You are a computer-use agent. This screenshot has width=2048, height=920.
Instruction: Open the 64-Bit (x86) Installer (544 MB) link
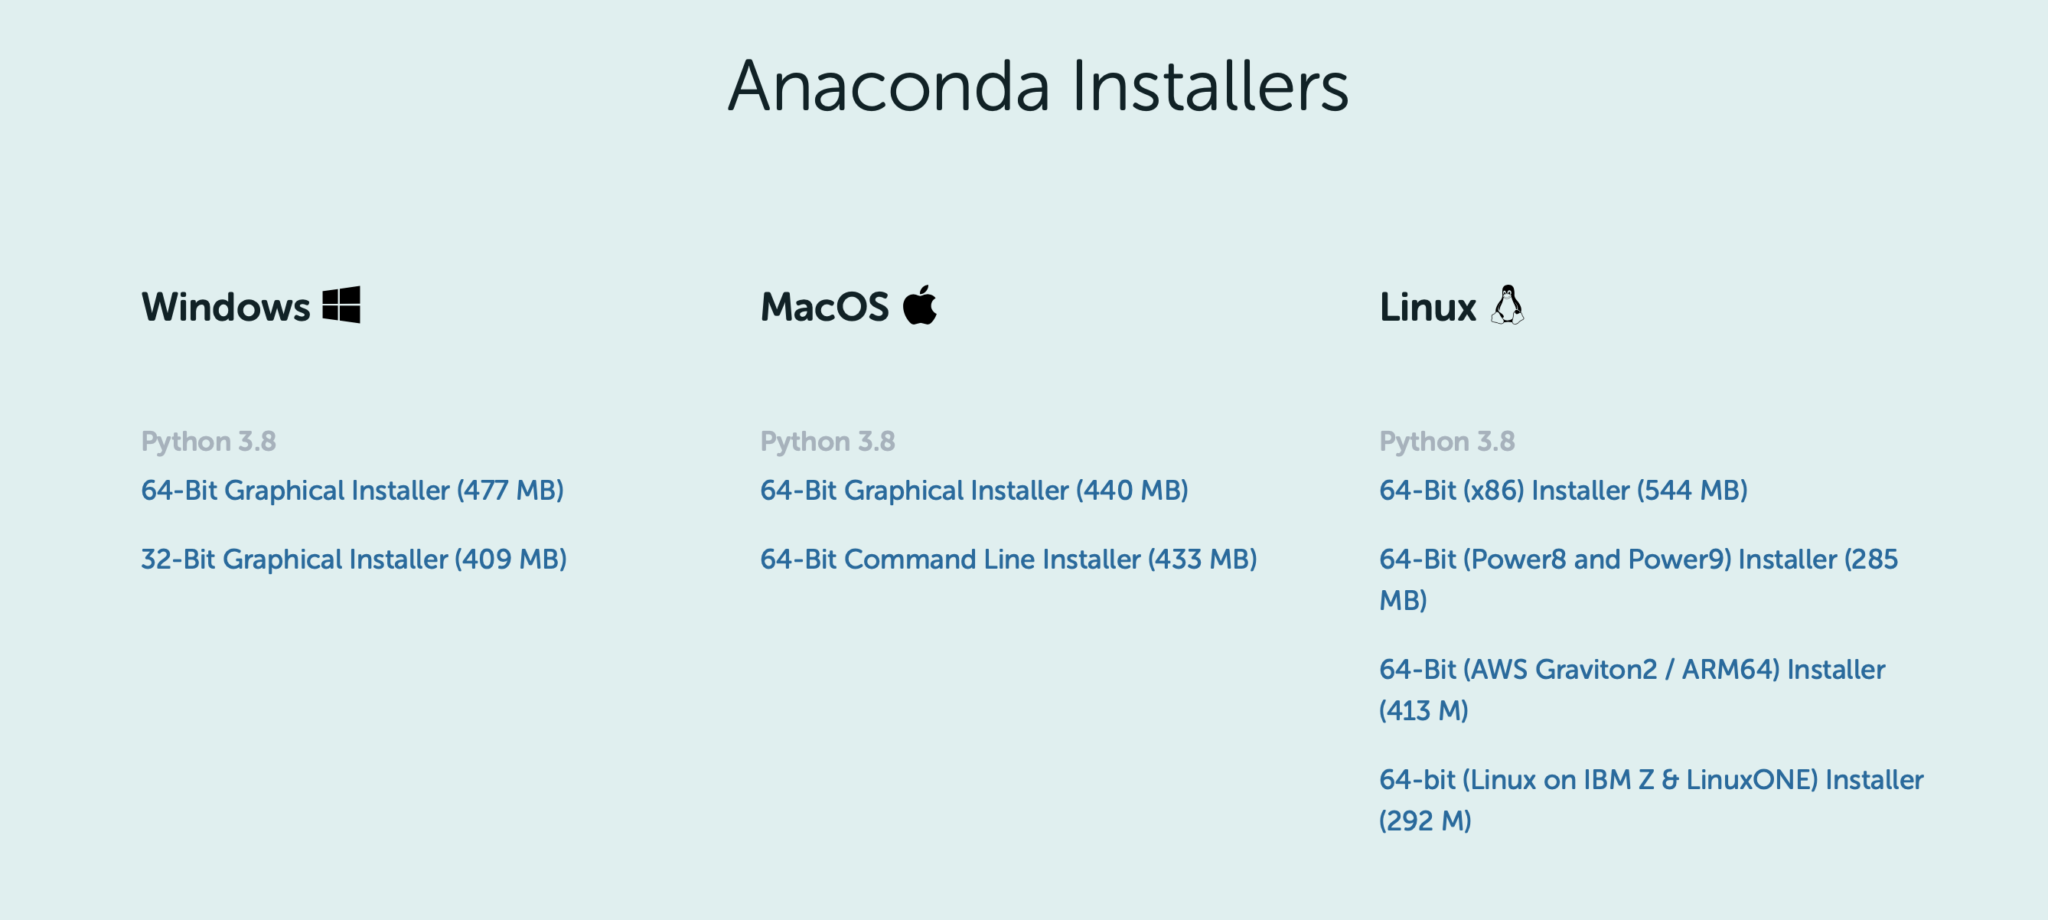click(x=1563, y=490)
